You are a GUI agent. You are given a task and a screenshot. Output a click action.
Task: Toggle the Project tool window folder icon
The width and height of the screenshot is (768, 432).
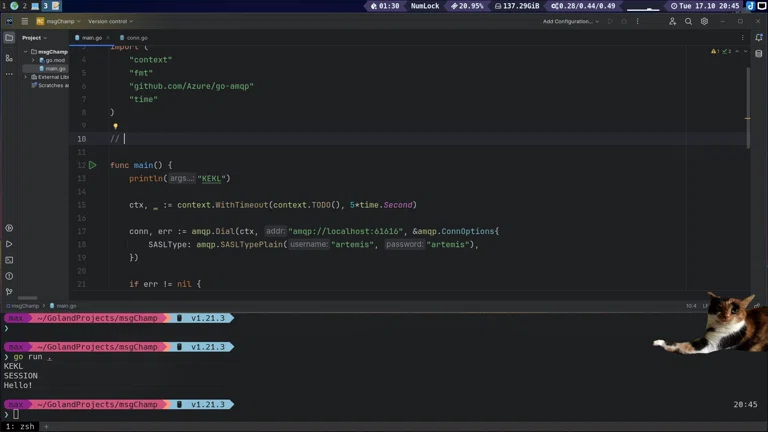click(9, 38)
